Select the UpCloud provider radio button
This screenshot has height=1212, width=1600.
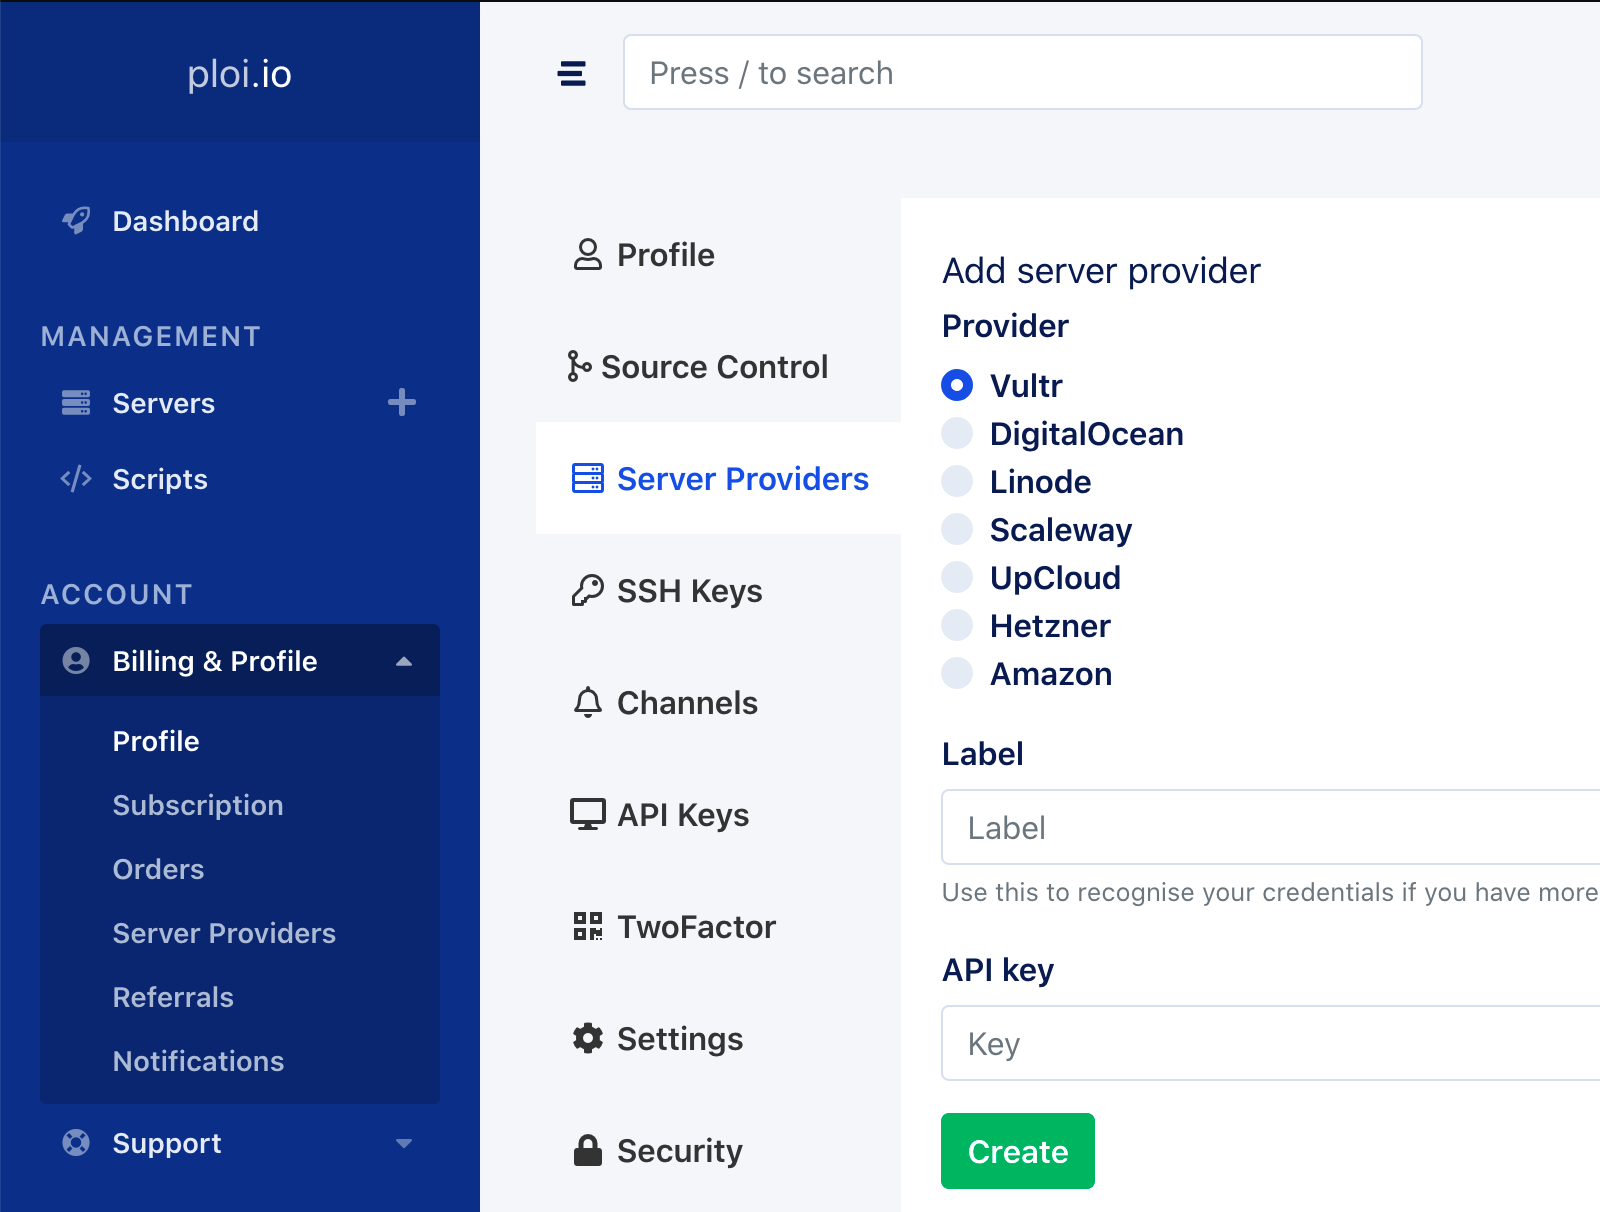(x=957, y=577)
